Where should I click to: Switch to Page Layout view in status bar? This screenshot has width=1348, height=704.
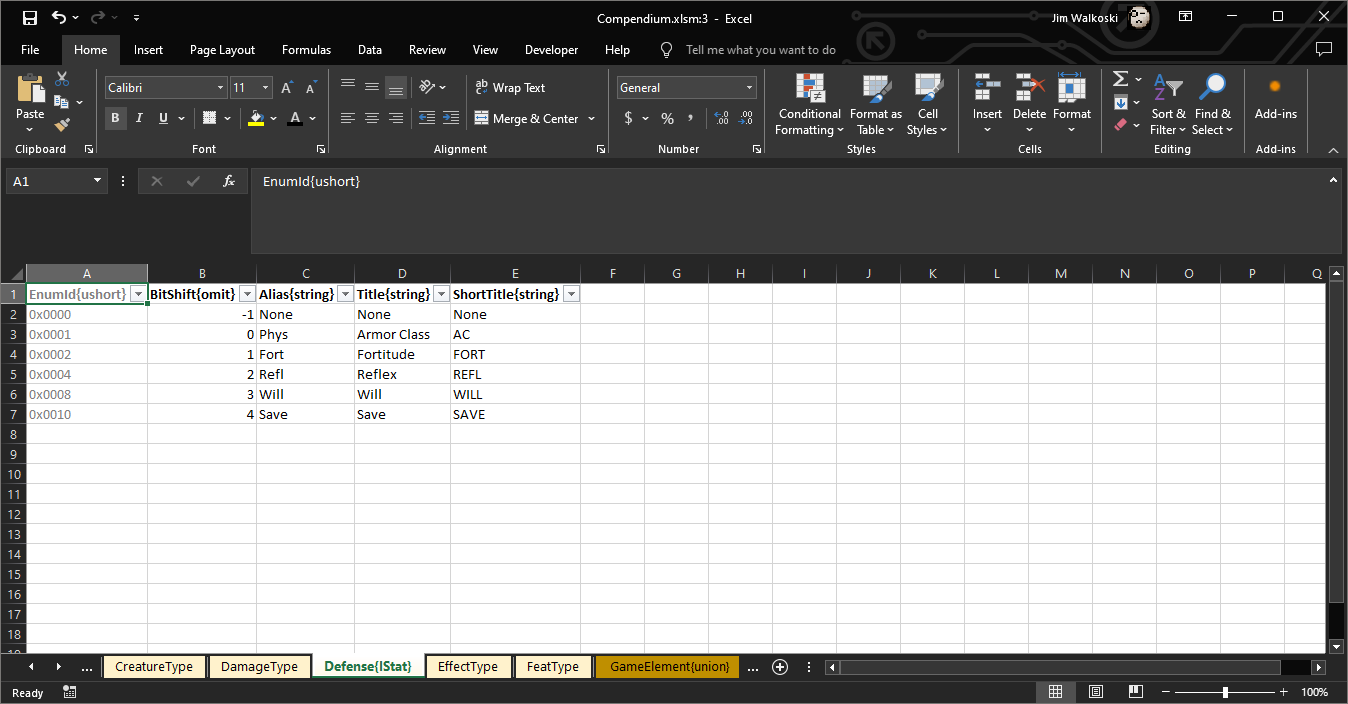[1095, 692]
